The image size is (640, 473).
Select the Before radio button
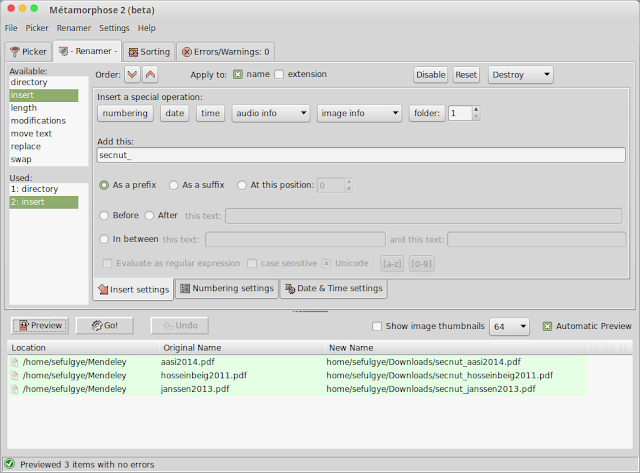[x=104, y=215]
